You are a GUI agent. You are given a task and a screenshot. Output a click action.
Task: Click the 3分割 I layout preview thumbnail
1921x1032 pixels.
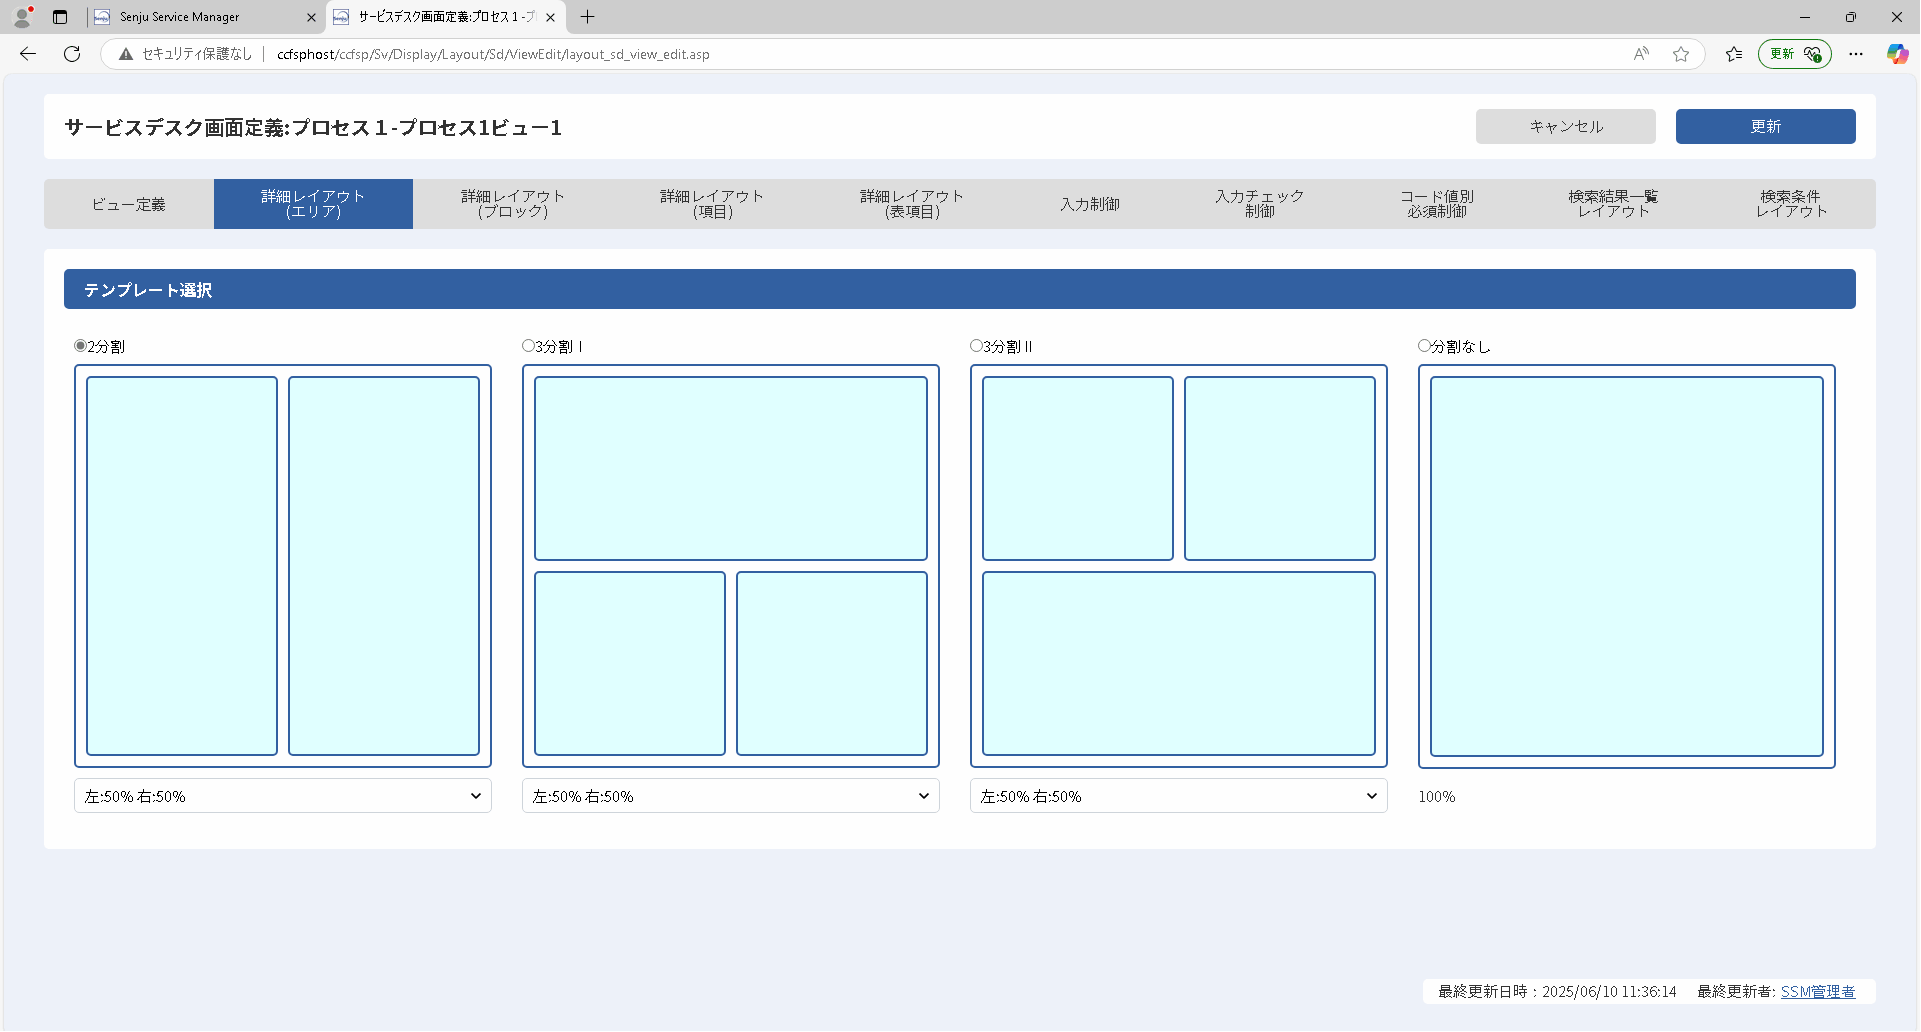[x=731, y=566]
